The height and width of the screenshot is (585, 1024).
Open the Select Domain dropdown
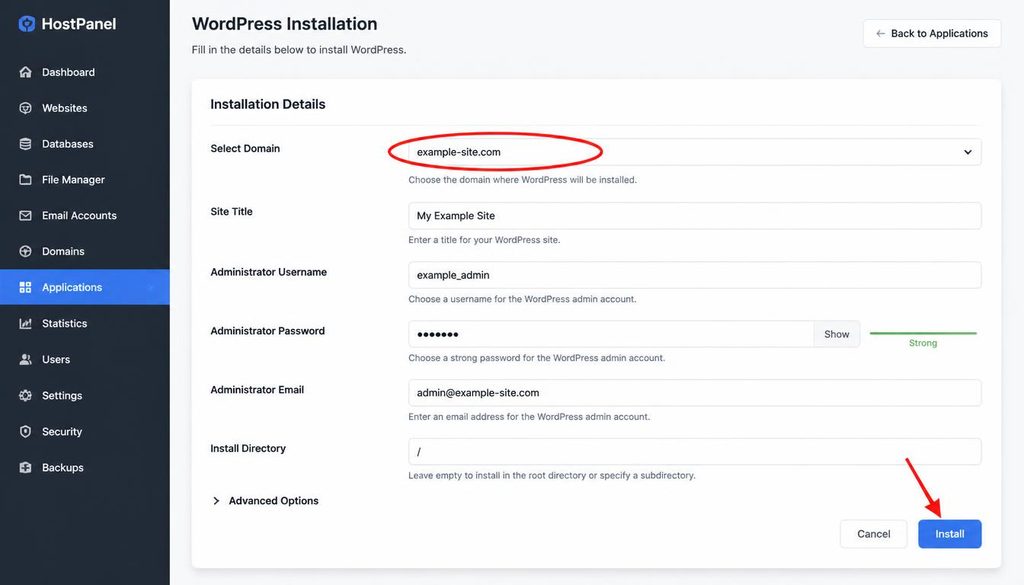694,152
